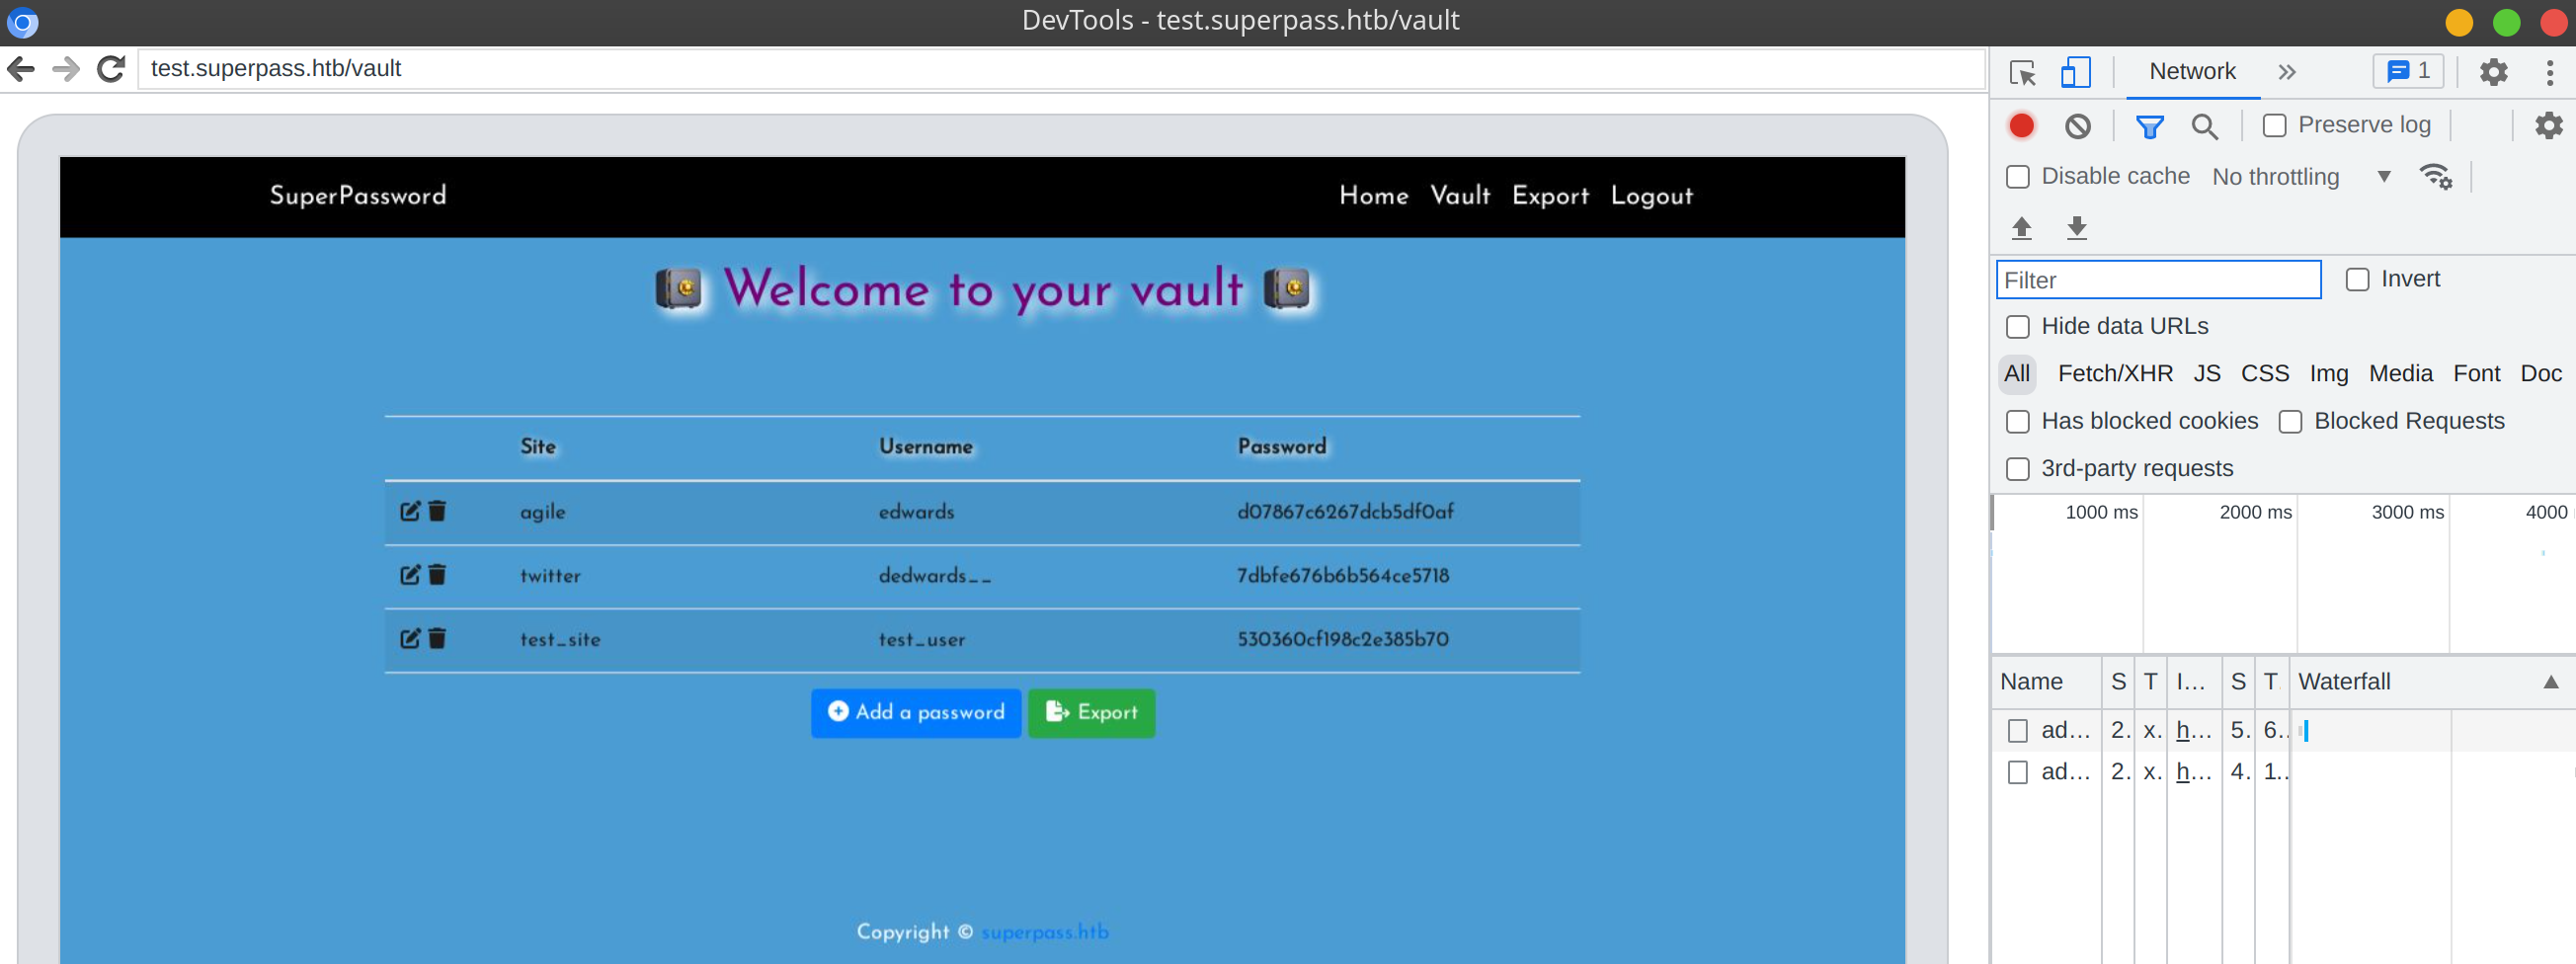The width and height of the screenshot is (2576, 964).
Task: Filter requests by CSS
Action: 2264,374
